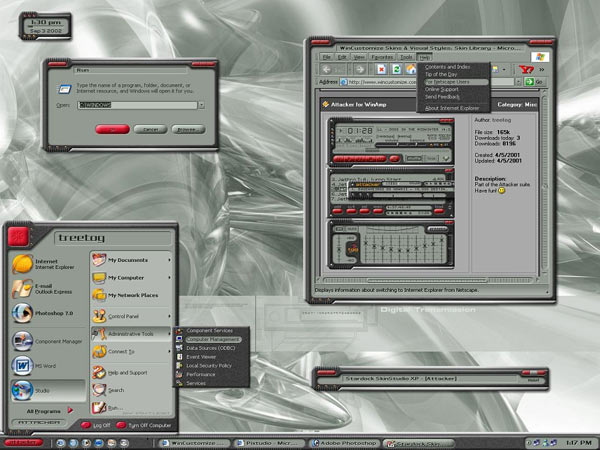Expand All Programs with red arrow

tap(70, 411)
